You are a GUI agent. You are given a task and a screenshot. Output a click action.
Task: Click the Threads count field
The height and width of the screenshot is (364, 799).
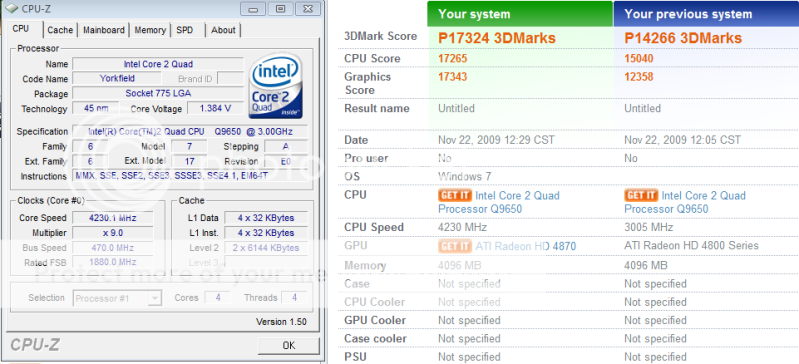point(294,297)
